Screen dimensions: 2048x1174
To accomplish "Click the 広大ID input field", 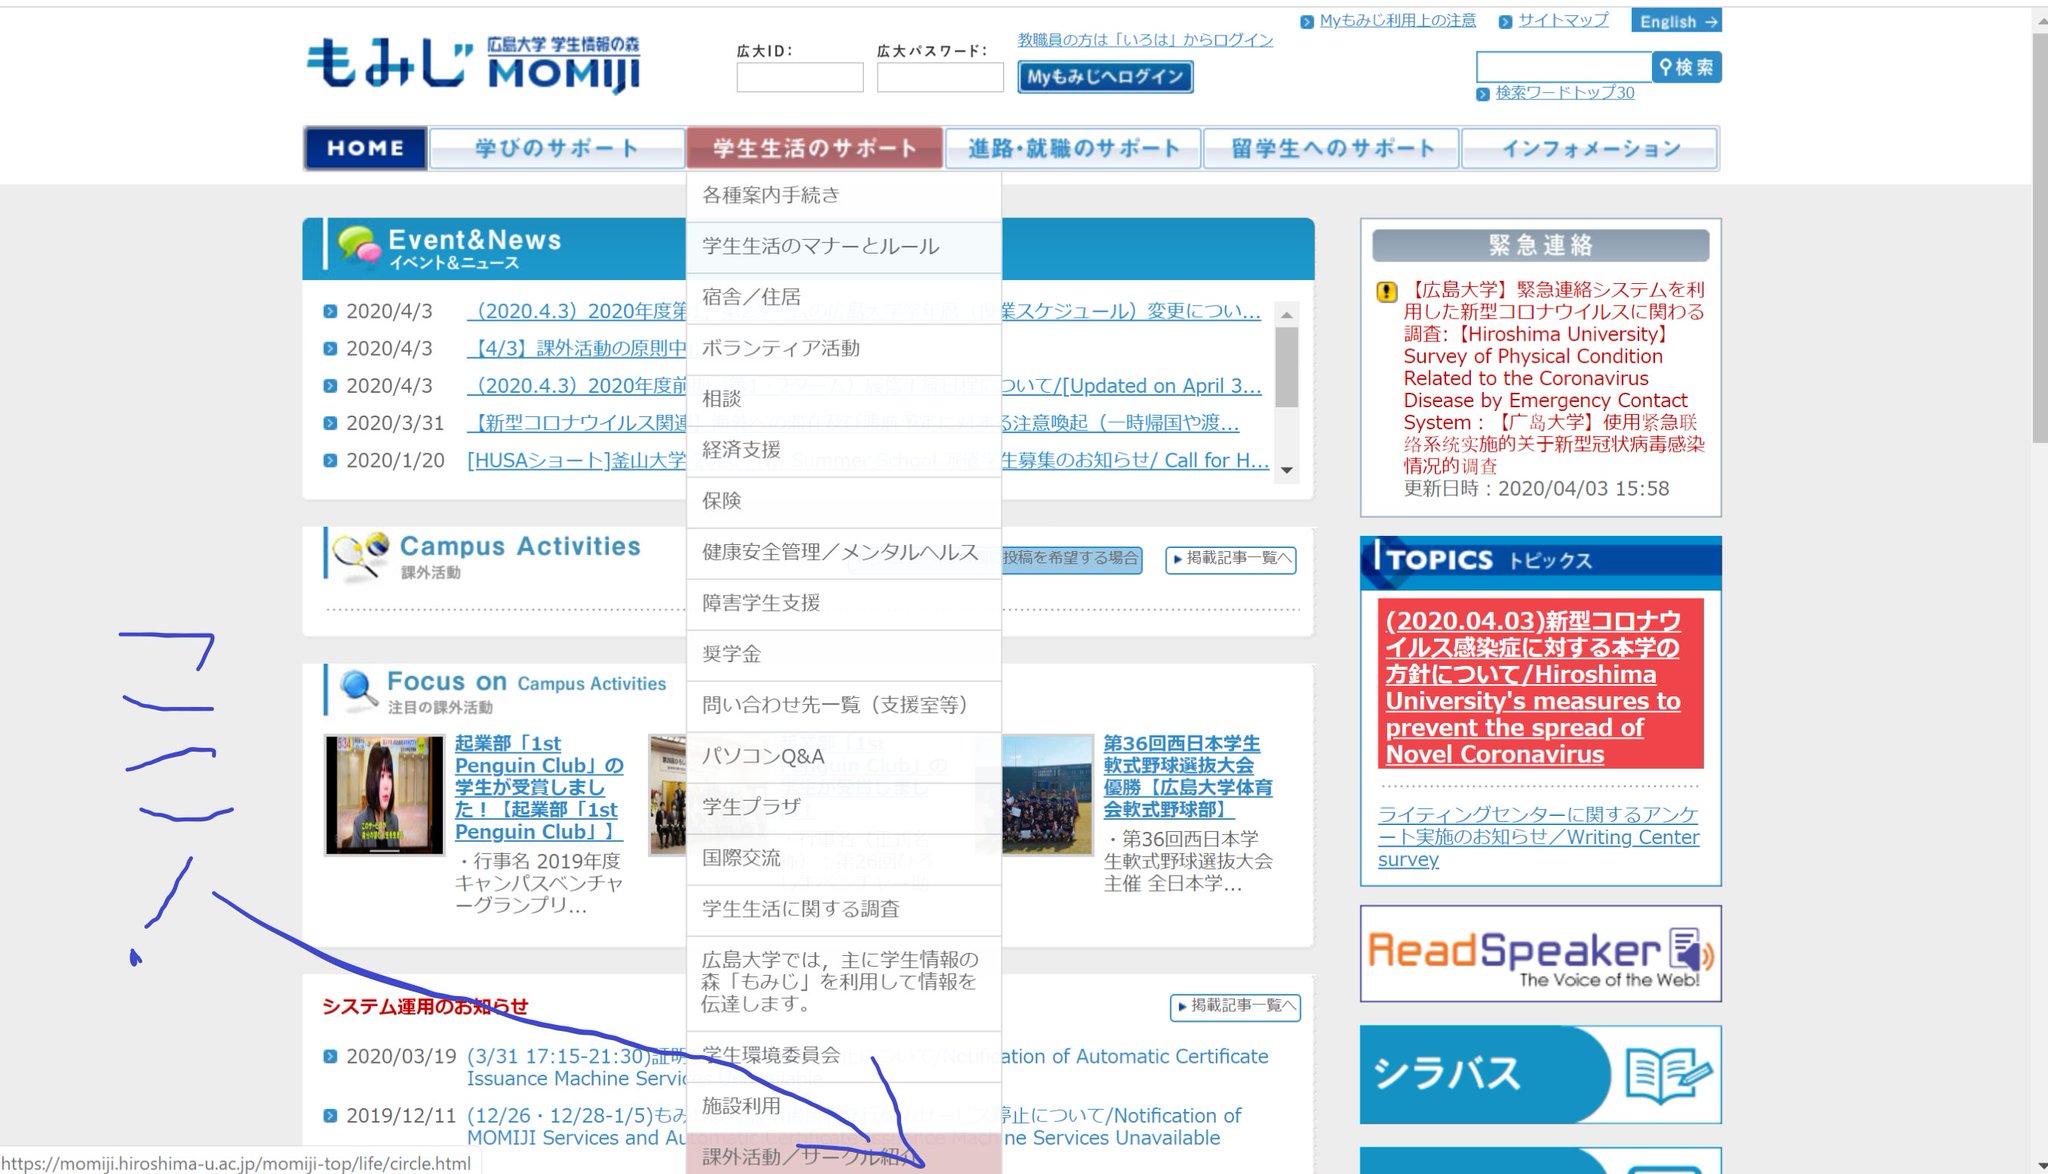I will point(799,78).
